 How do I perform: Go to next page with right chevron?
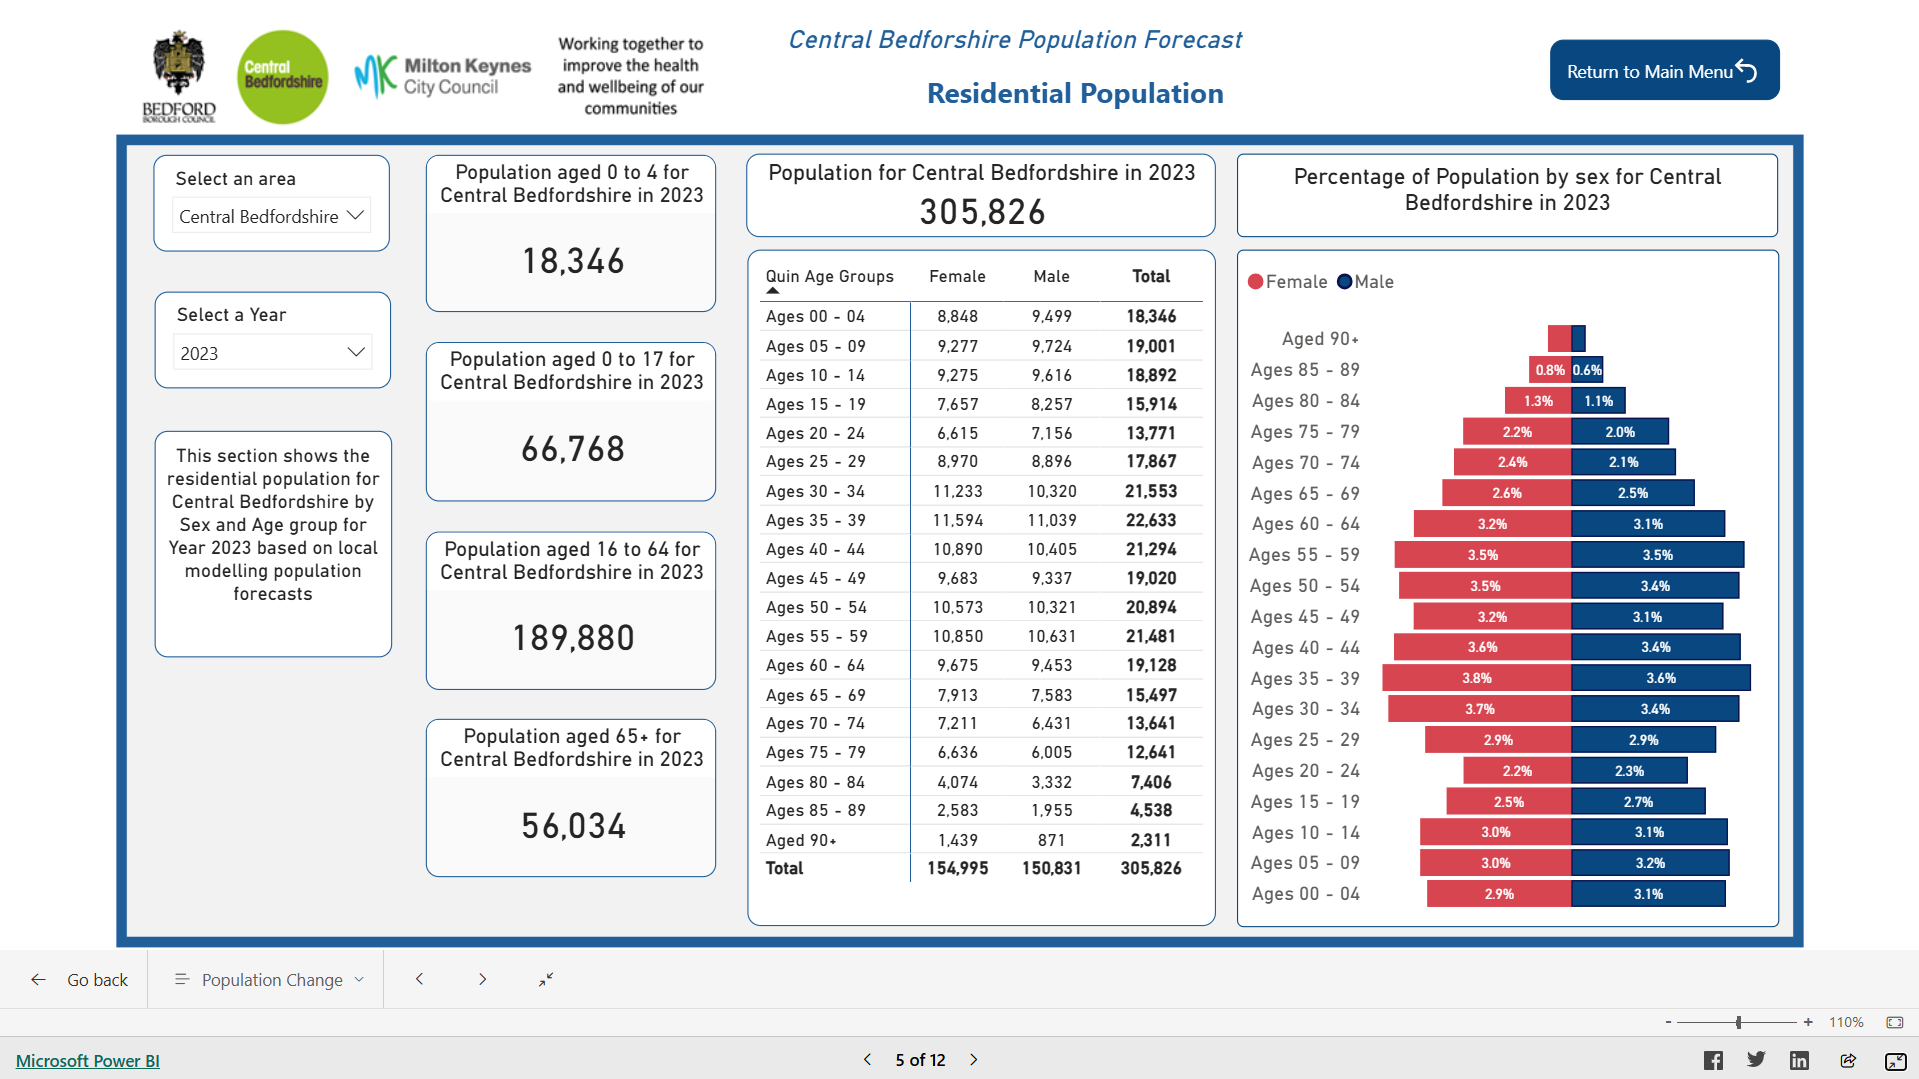click(x=482, y=979)
